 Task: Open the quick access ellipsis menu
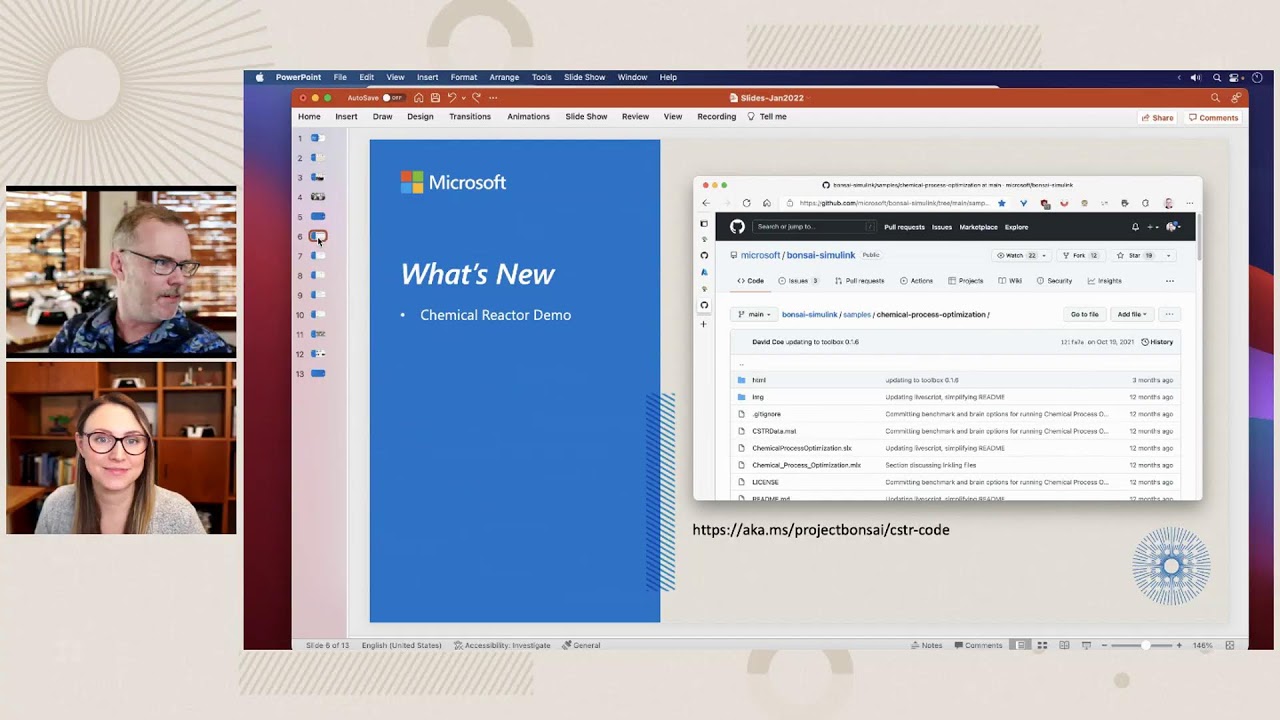pyautogui.click(x=493, y=98)
